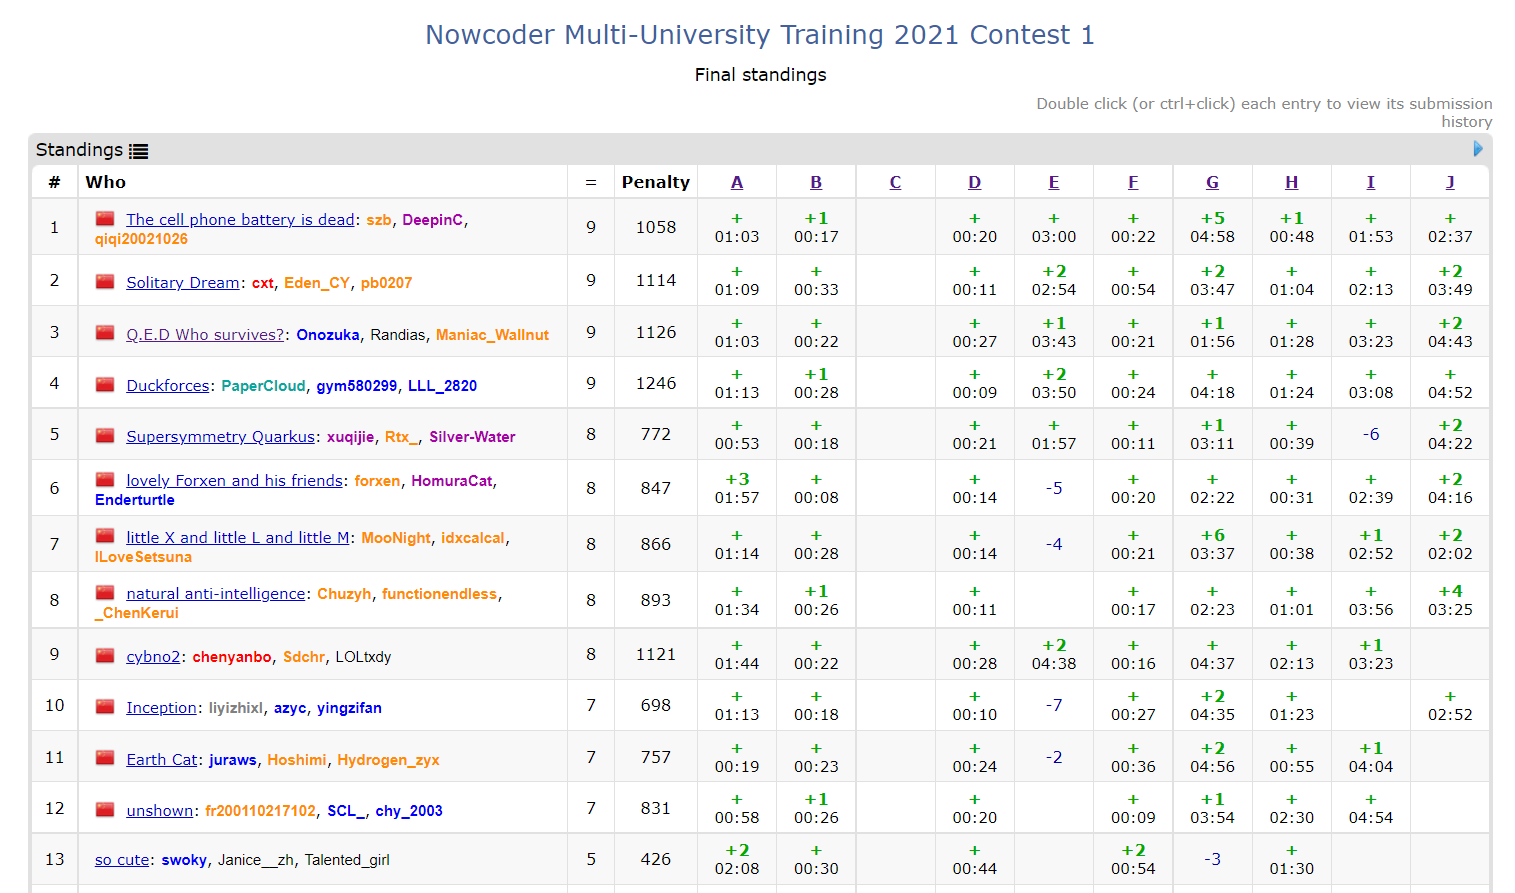Click the flag icon beside cybno2 team
This screenshot has width=1515, height=893.
[105, 656]
